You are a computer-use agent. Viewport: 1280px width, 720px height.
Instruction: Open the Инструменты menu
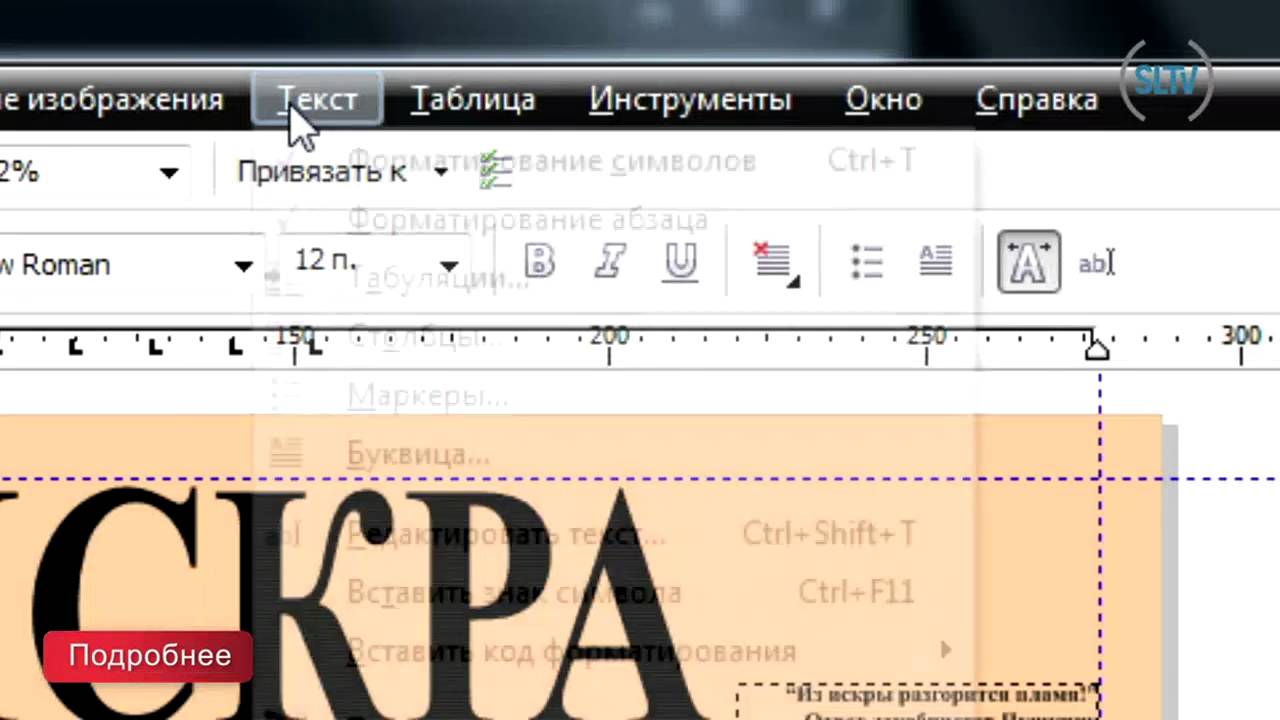tap(690, 99)
